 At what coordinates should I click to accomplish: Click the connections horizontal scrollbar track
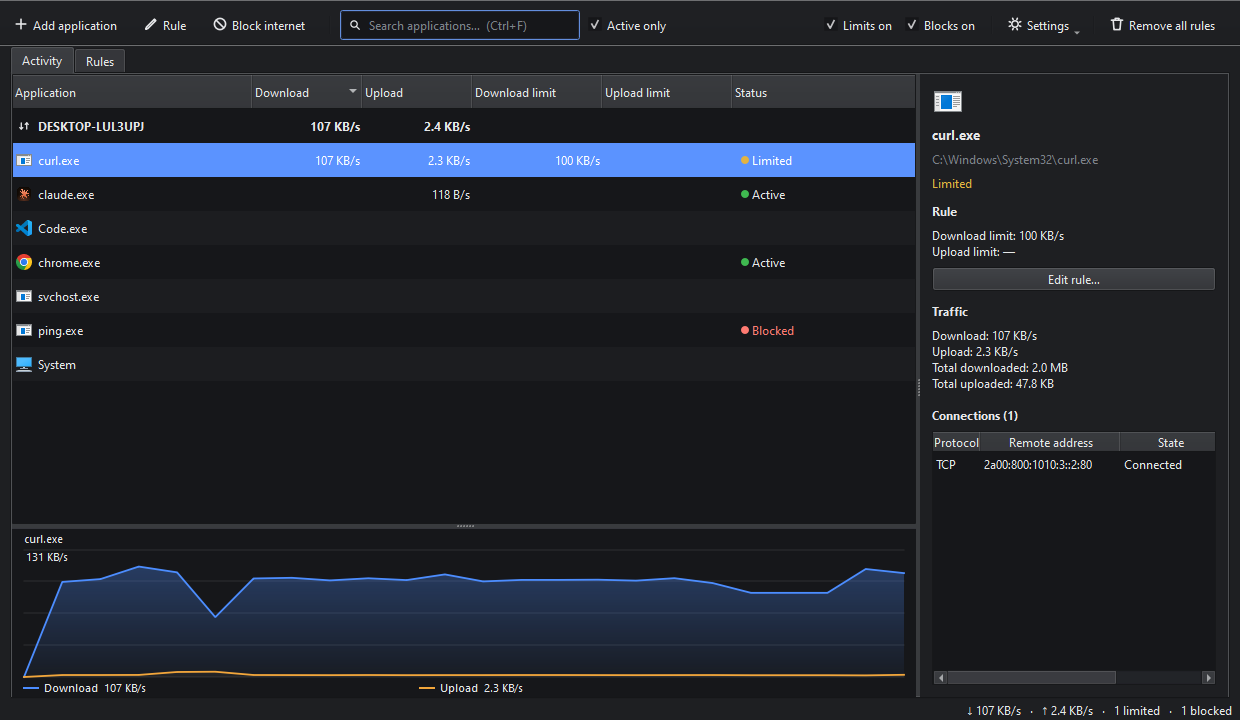pos(1073,678)
